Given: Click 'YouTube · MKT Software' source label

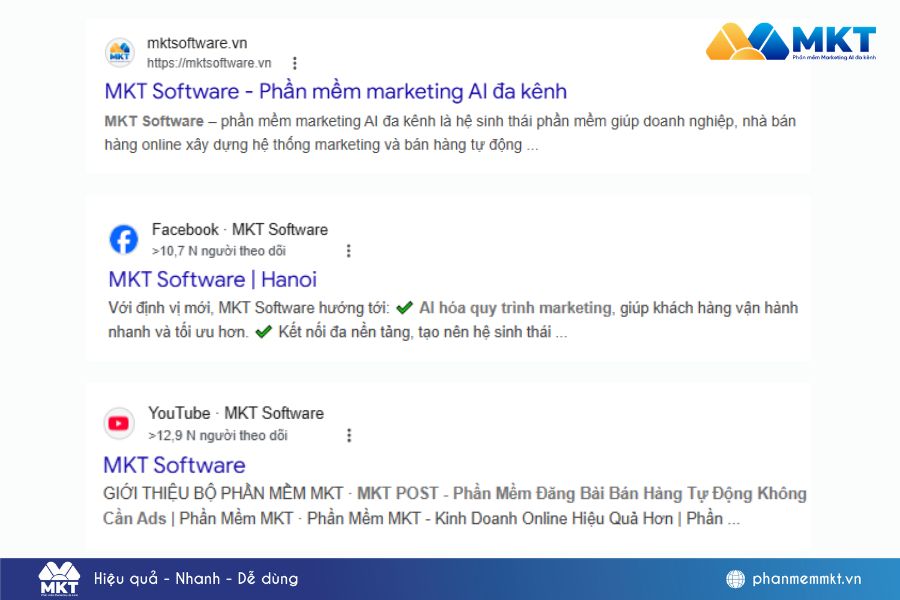Looking at the screenshot, I should point(236,413).
